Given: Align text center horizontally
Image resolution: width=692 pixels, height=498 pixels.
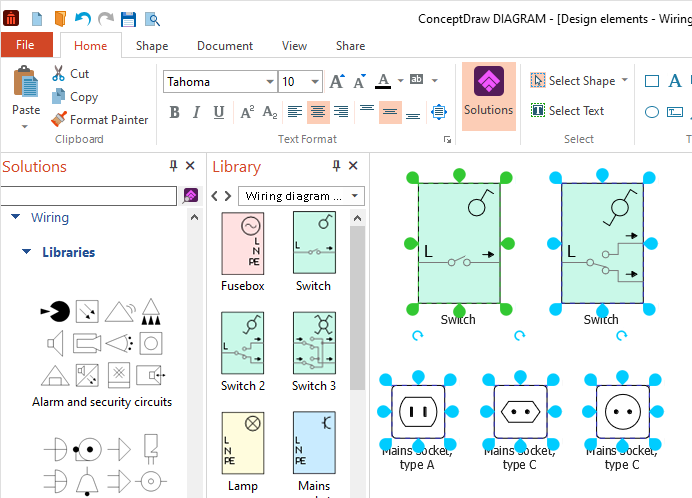Looking at the screenshot, I should [x=318, y=112].
